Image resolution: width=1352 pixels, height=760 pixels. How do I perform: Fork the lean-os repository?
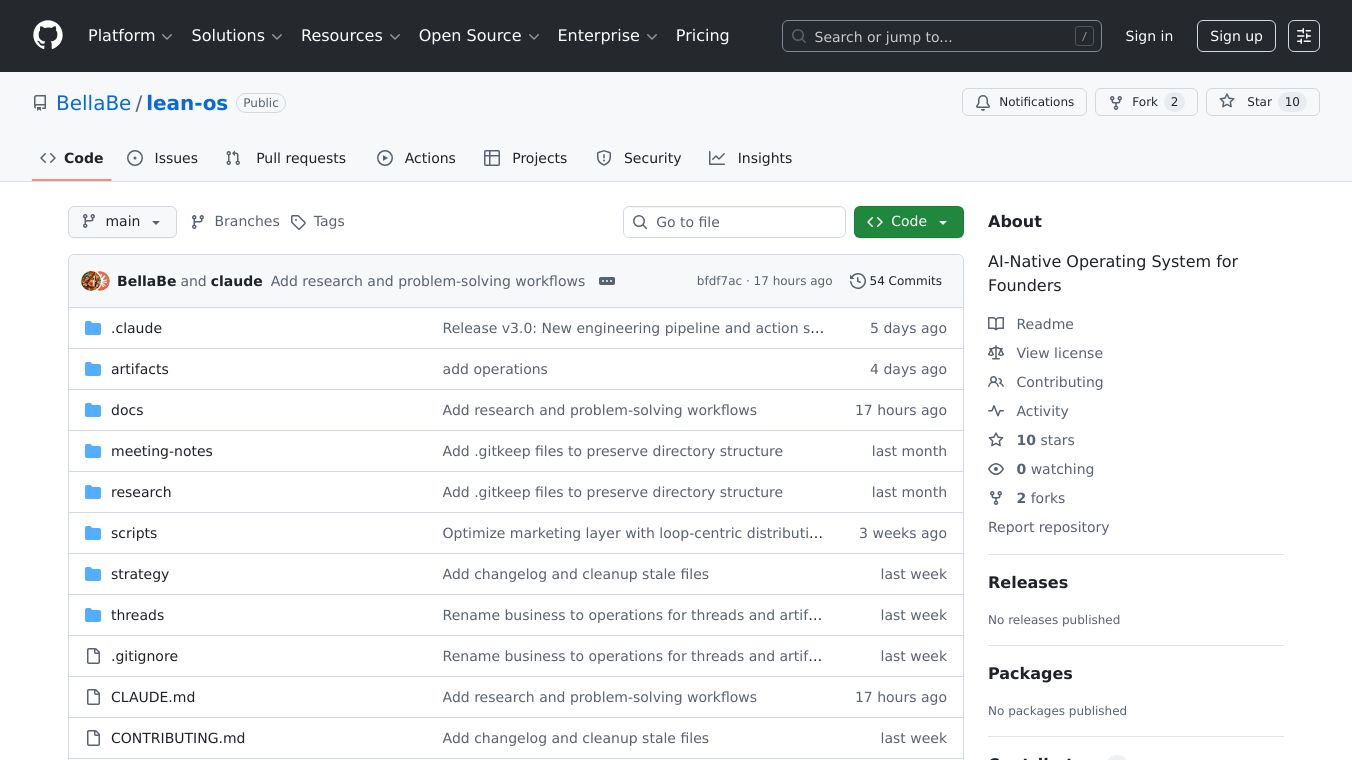coord(1145,102)
